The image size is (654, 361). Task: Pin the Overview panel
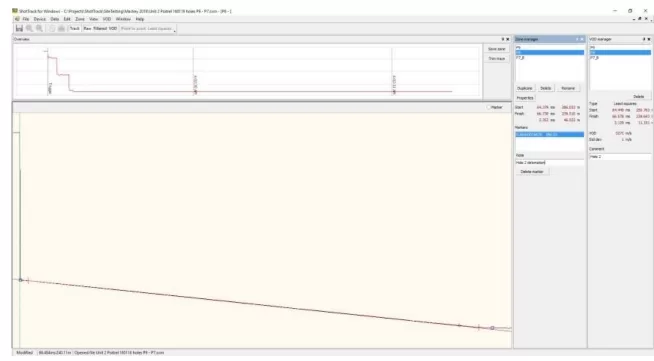click(x=503, y=39)
